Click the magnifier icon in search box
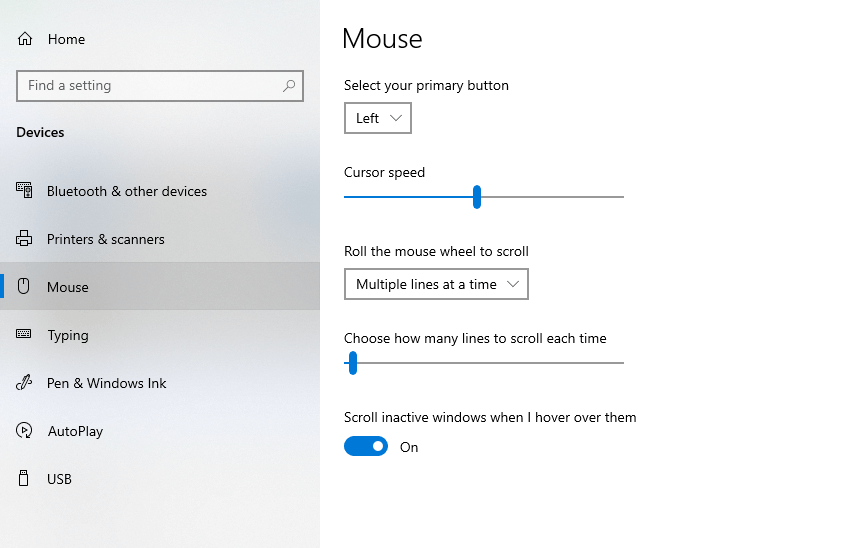Screen dimensions: 842x548 (289, 86)
